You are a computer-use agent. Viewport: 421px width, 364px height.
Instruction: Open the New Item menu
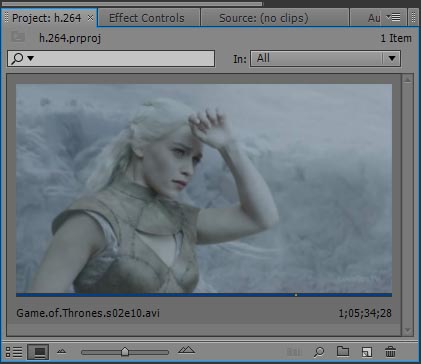point(366,352)
